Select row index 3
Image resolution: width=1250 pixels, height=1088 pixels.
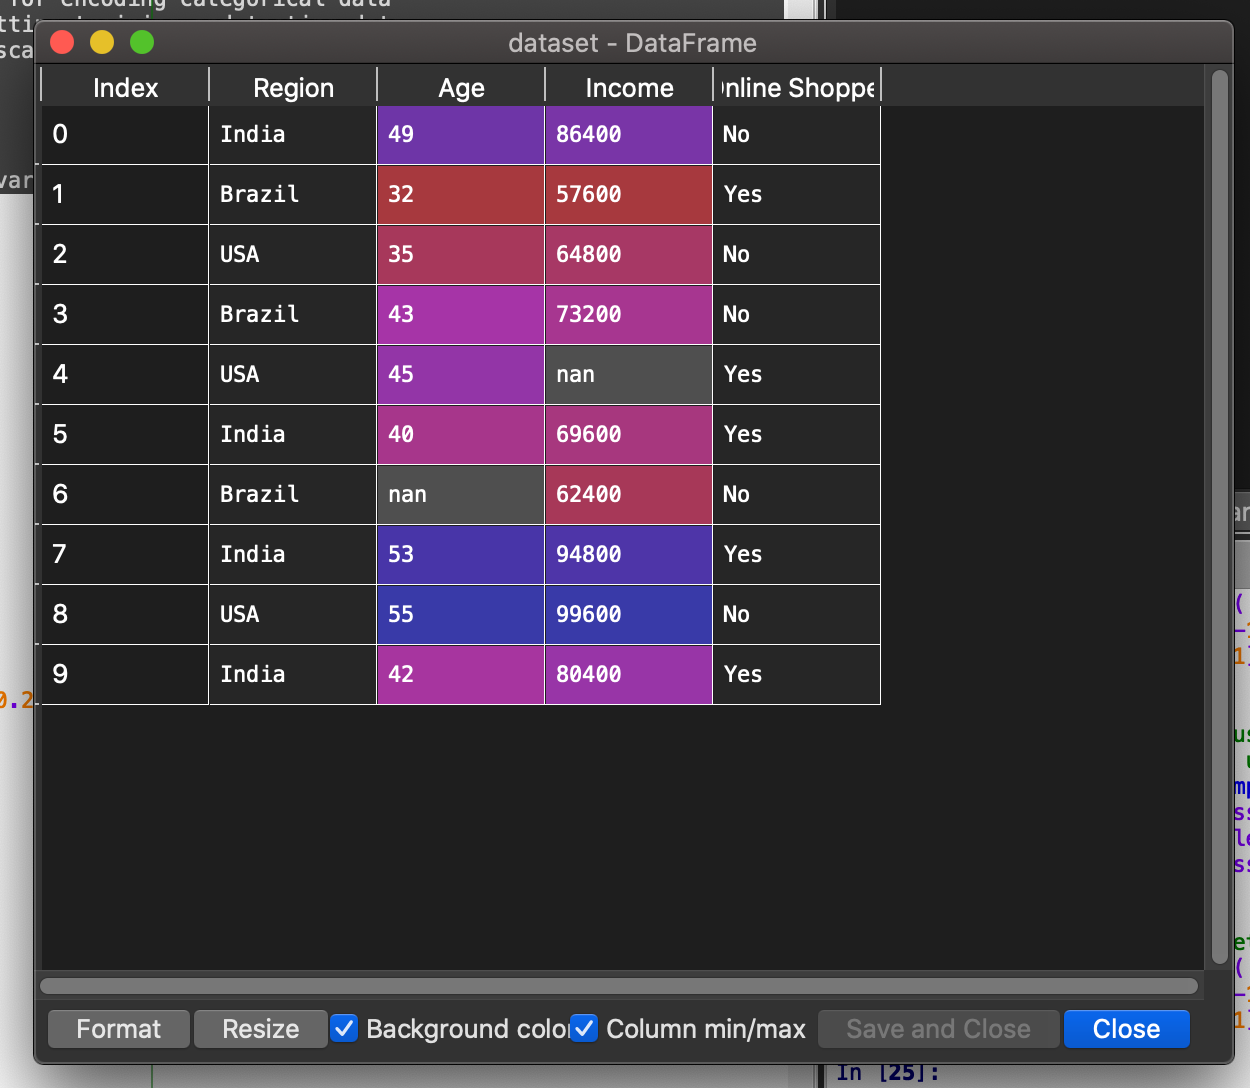(x=124, y=315)
